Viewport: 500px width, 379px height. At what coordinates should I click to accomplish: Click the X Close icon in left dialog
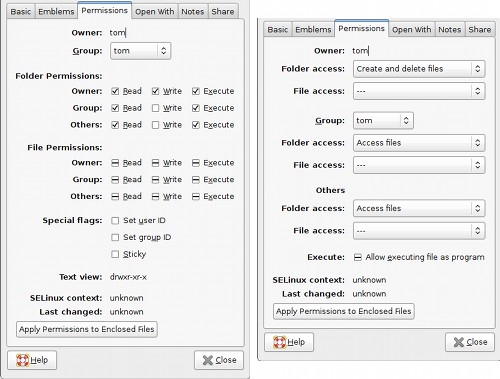pos(208,360)
